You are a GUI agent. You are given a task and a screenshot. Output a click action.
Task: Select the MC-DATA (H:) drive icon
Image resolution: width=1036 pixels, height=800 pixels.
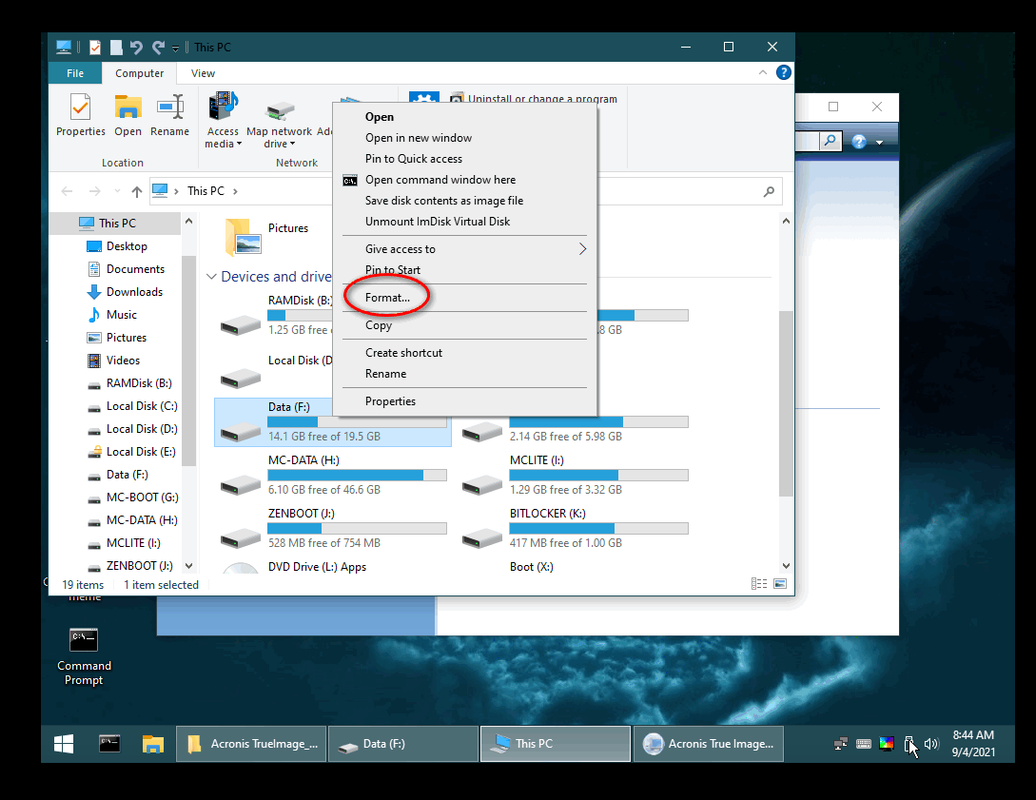(240, 486)
